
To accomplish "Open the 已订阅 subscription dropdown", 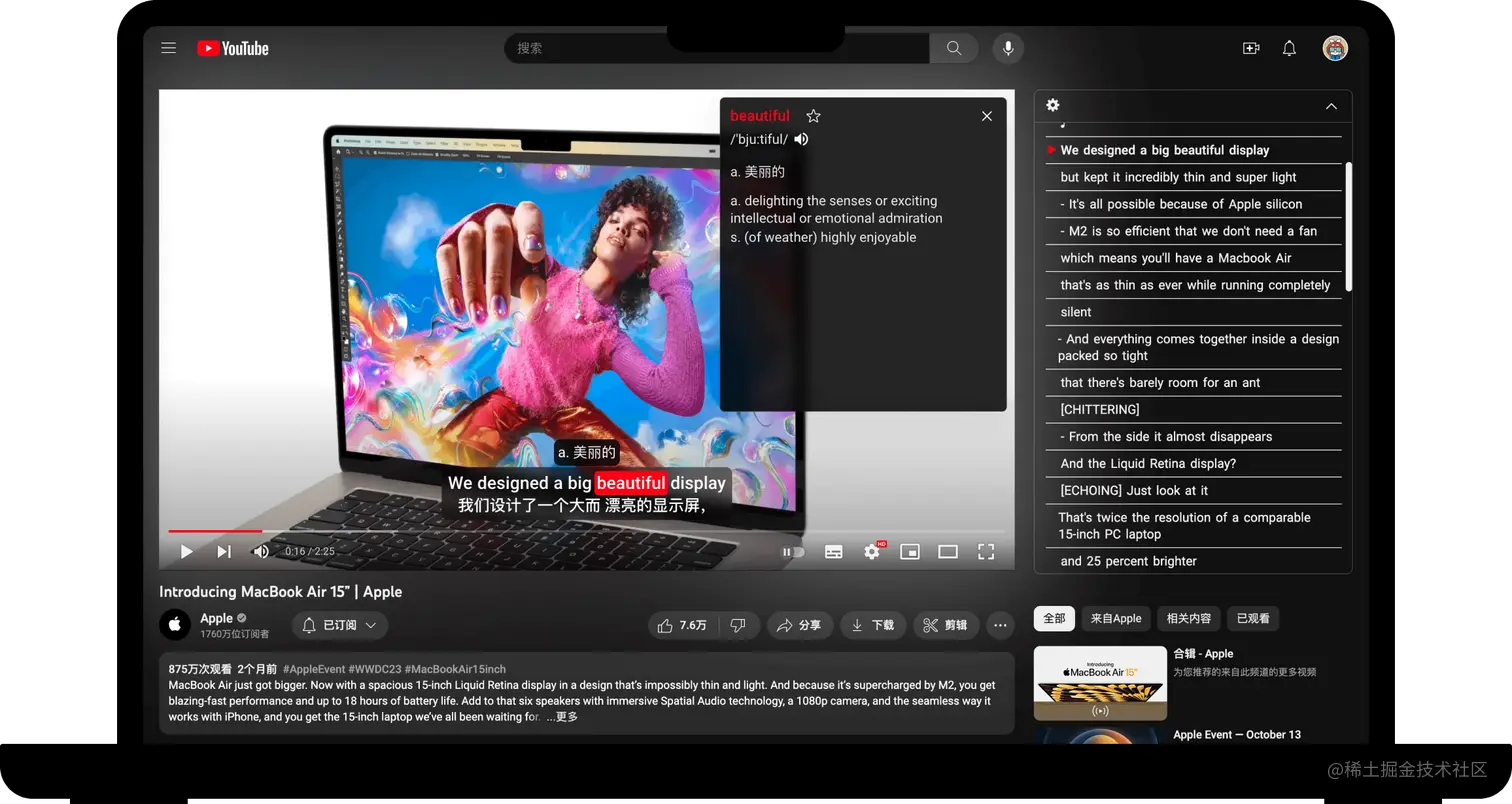I will (340, 625).
